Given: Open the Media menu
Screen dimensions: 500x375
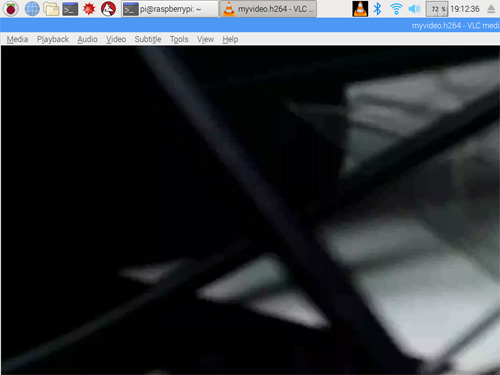Looking at the screenshot, I should 17,39.
